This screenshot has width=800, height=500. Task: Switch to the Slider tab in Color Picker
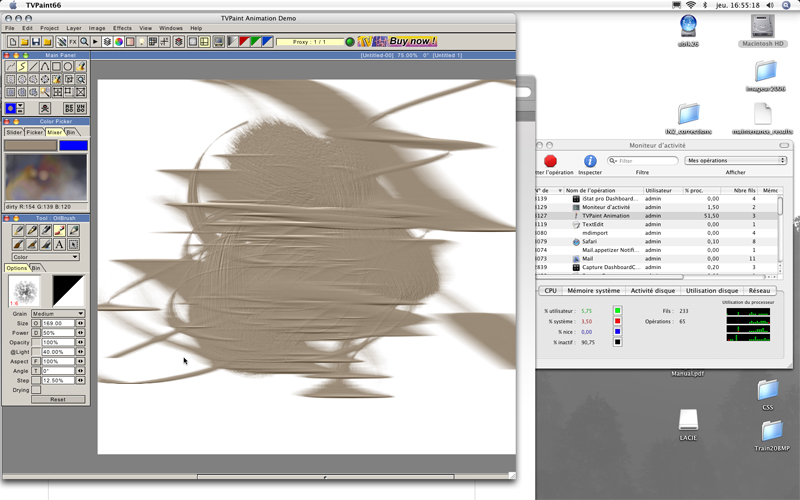click(x=14, y=132)
